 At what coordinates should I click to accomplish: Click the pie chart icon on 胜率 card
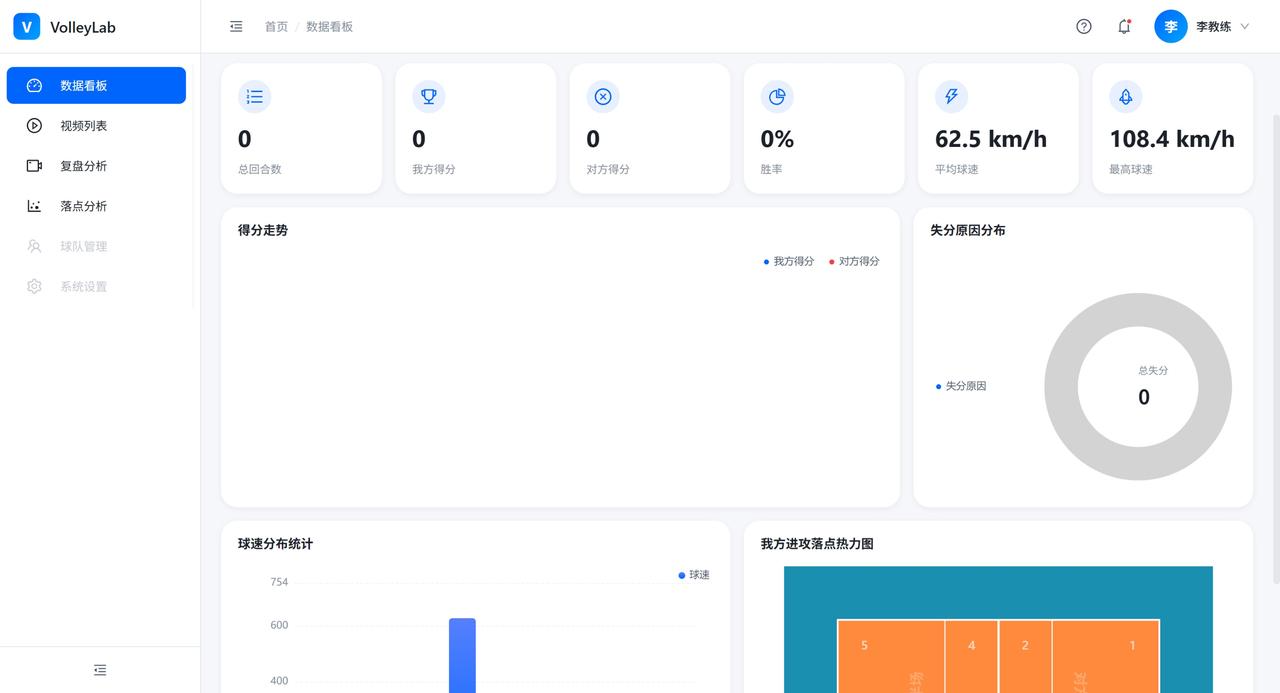click(777, 97)
